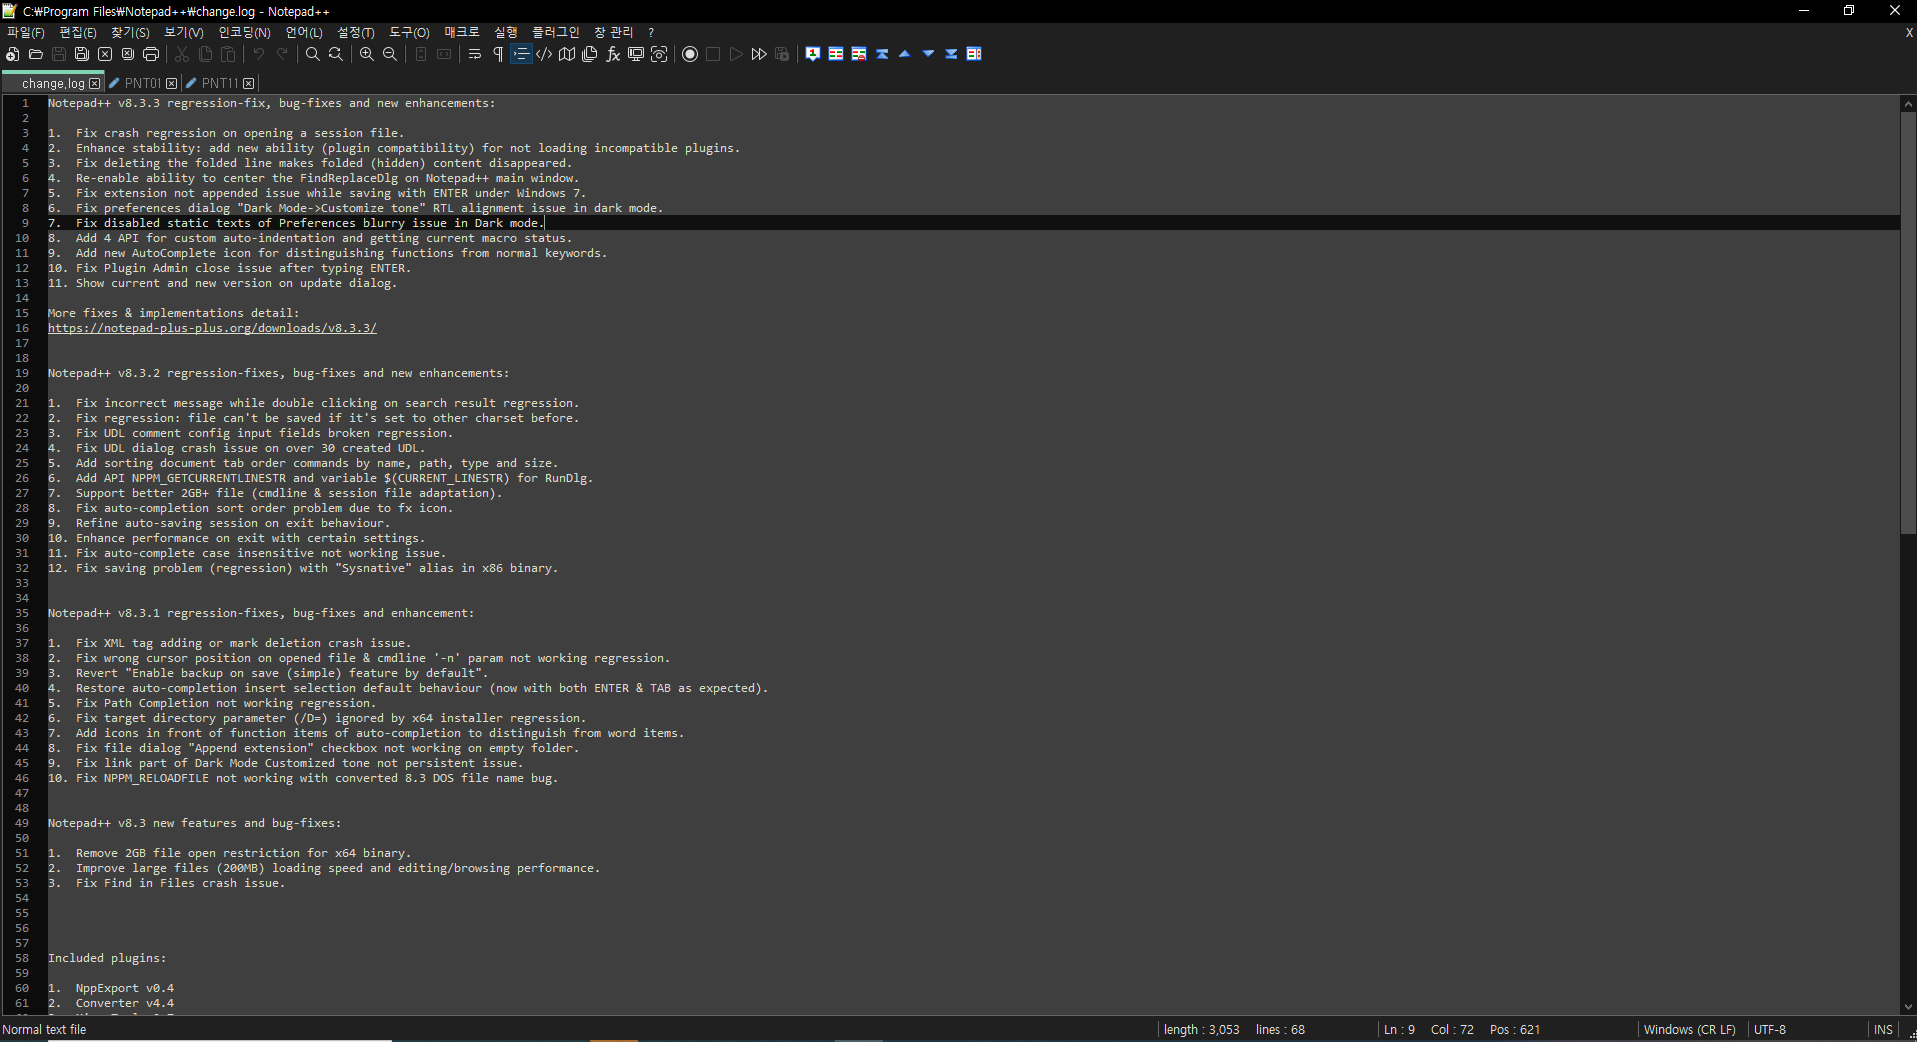The height and width of the screenshot is (1042, 1917).
Task: Open the notepad-plus-plus.org v8.3.3 downloads link
Action: (212, 328)
